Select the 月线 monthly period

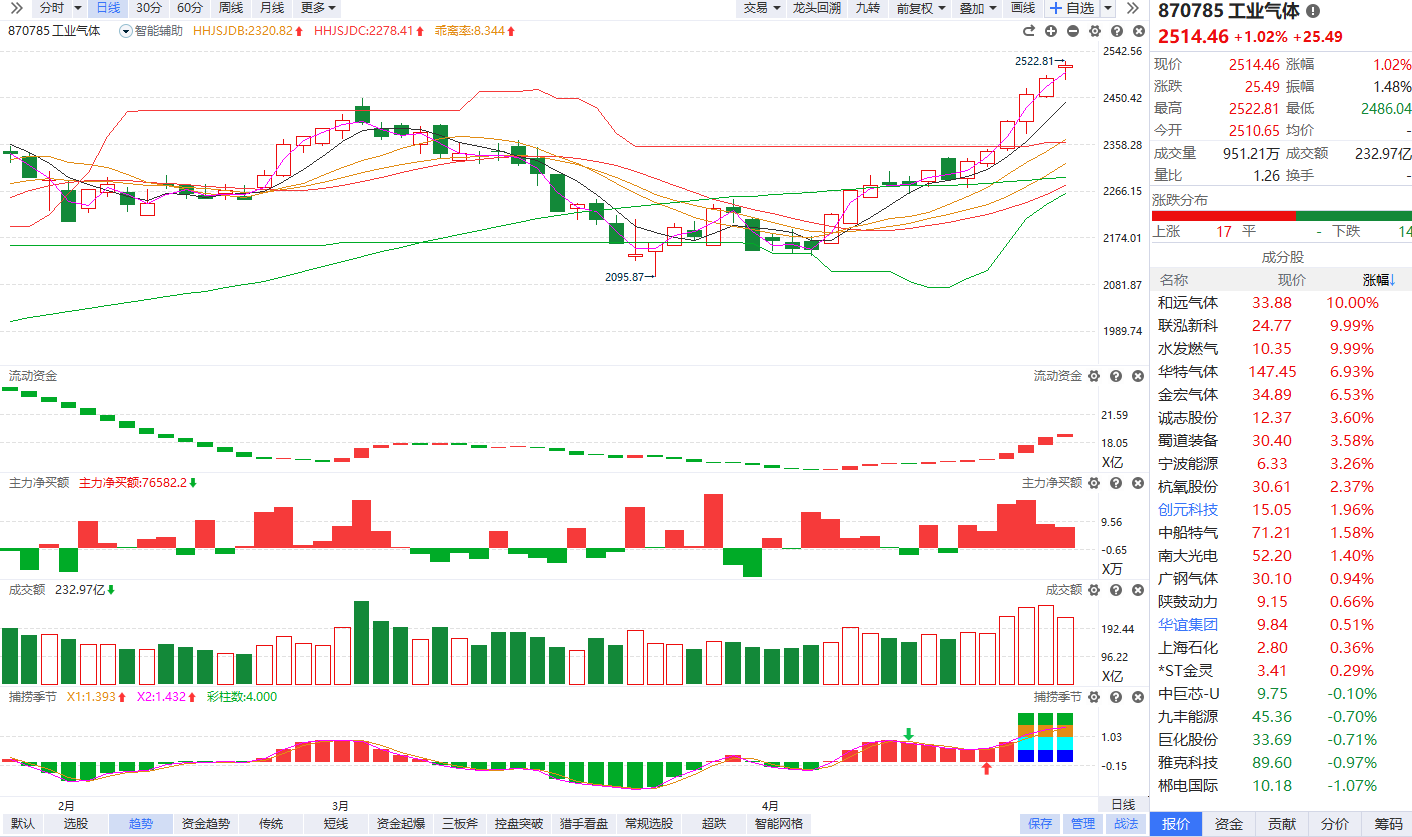point(272,8)
